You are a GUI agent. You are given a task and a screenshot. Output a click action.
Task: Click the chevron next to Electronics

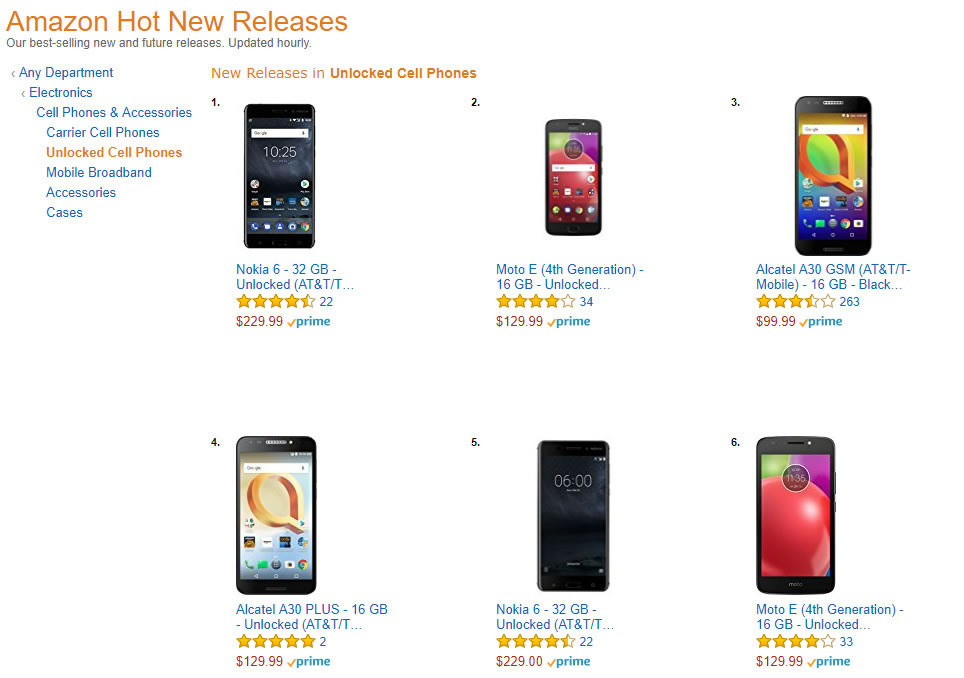pos(22,92)
